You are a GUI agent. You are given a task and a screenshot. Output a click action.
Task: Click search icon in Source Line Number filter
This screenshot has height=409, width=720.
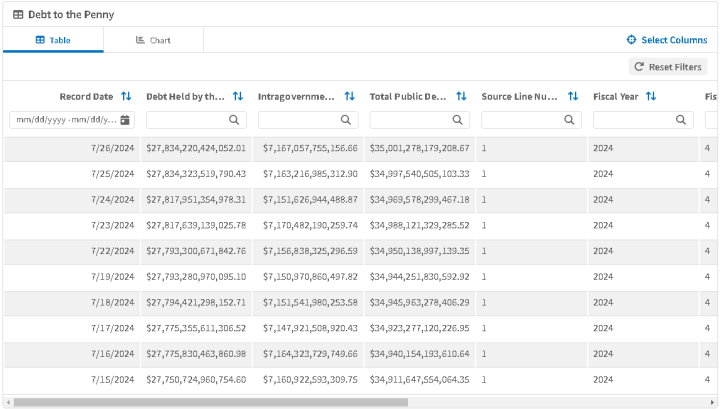[569, 120]
